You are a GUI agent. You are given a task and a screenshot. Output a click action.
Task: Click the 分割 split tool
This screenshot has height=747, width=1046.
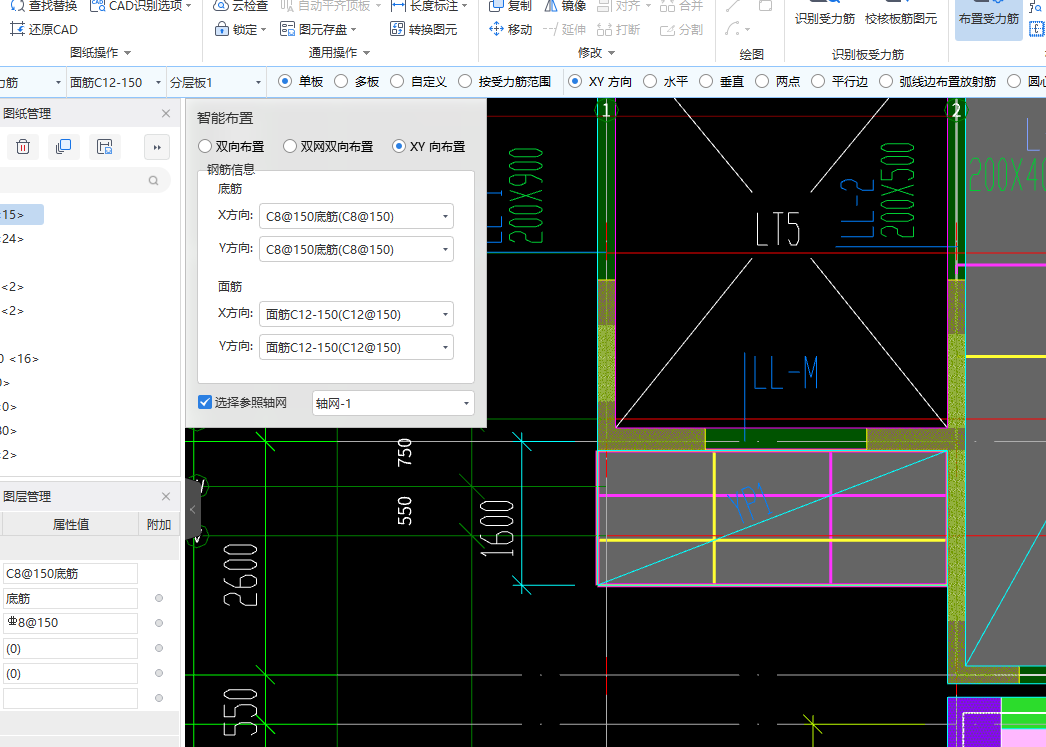point(681,29)
